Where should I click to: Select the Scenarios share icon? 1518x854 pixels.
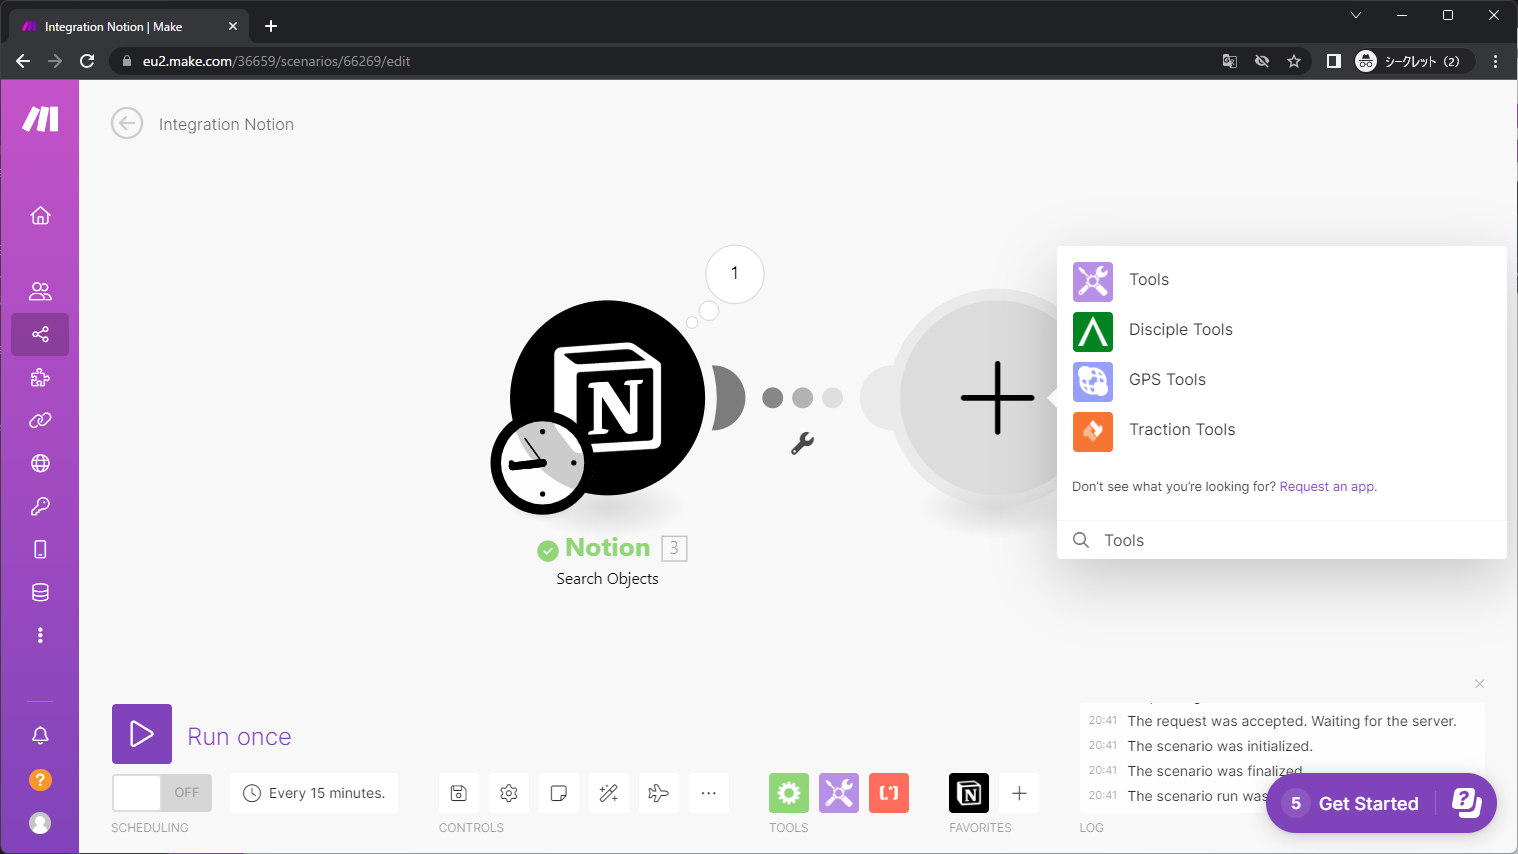(40, 334)
